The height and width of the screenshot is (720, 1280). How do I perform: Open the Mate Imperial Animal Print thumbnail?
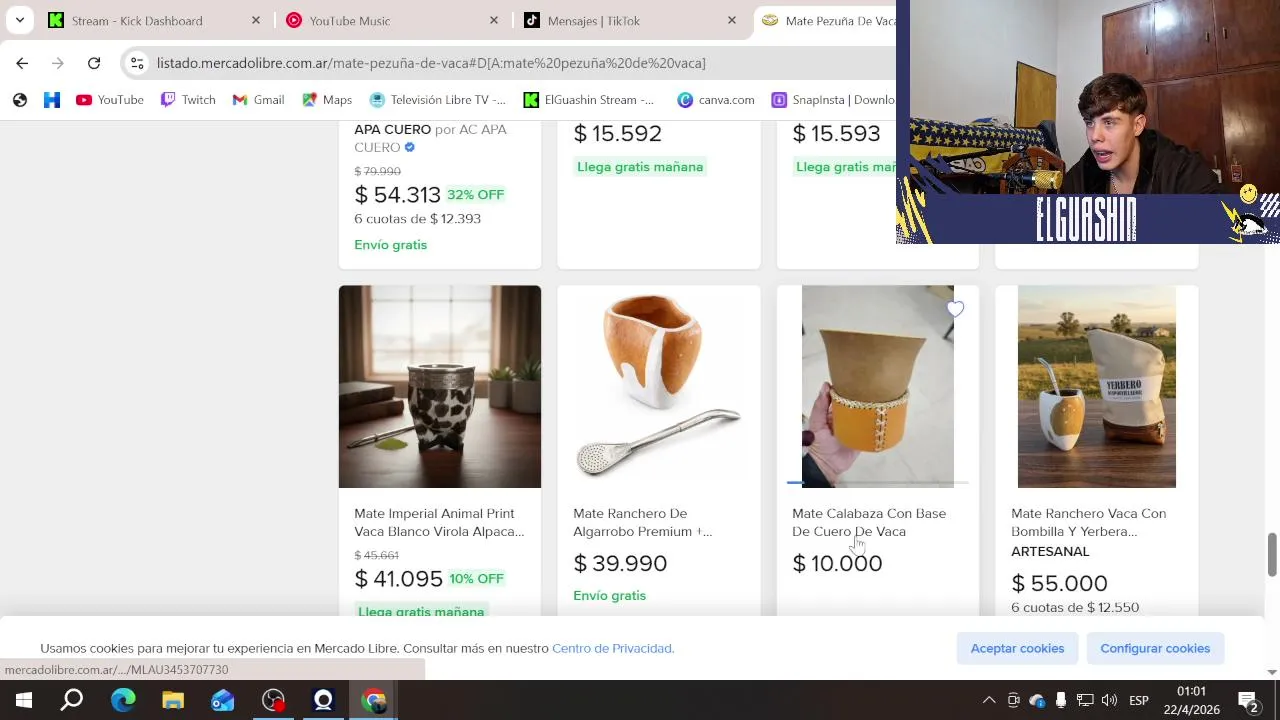440,387
